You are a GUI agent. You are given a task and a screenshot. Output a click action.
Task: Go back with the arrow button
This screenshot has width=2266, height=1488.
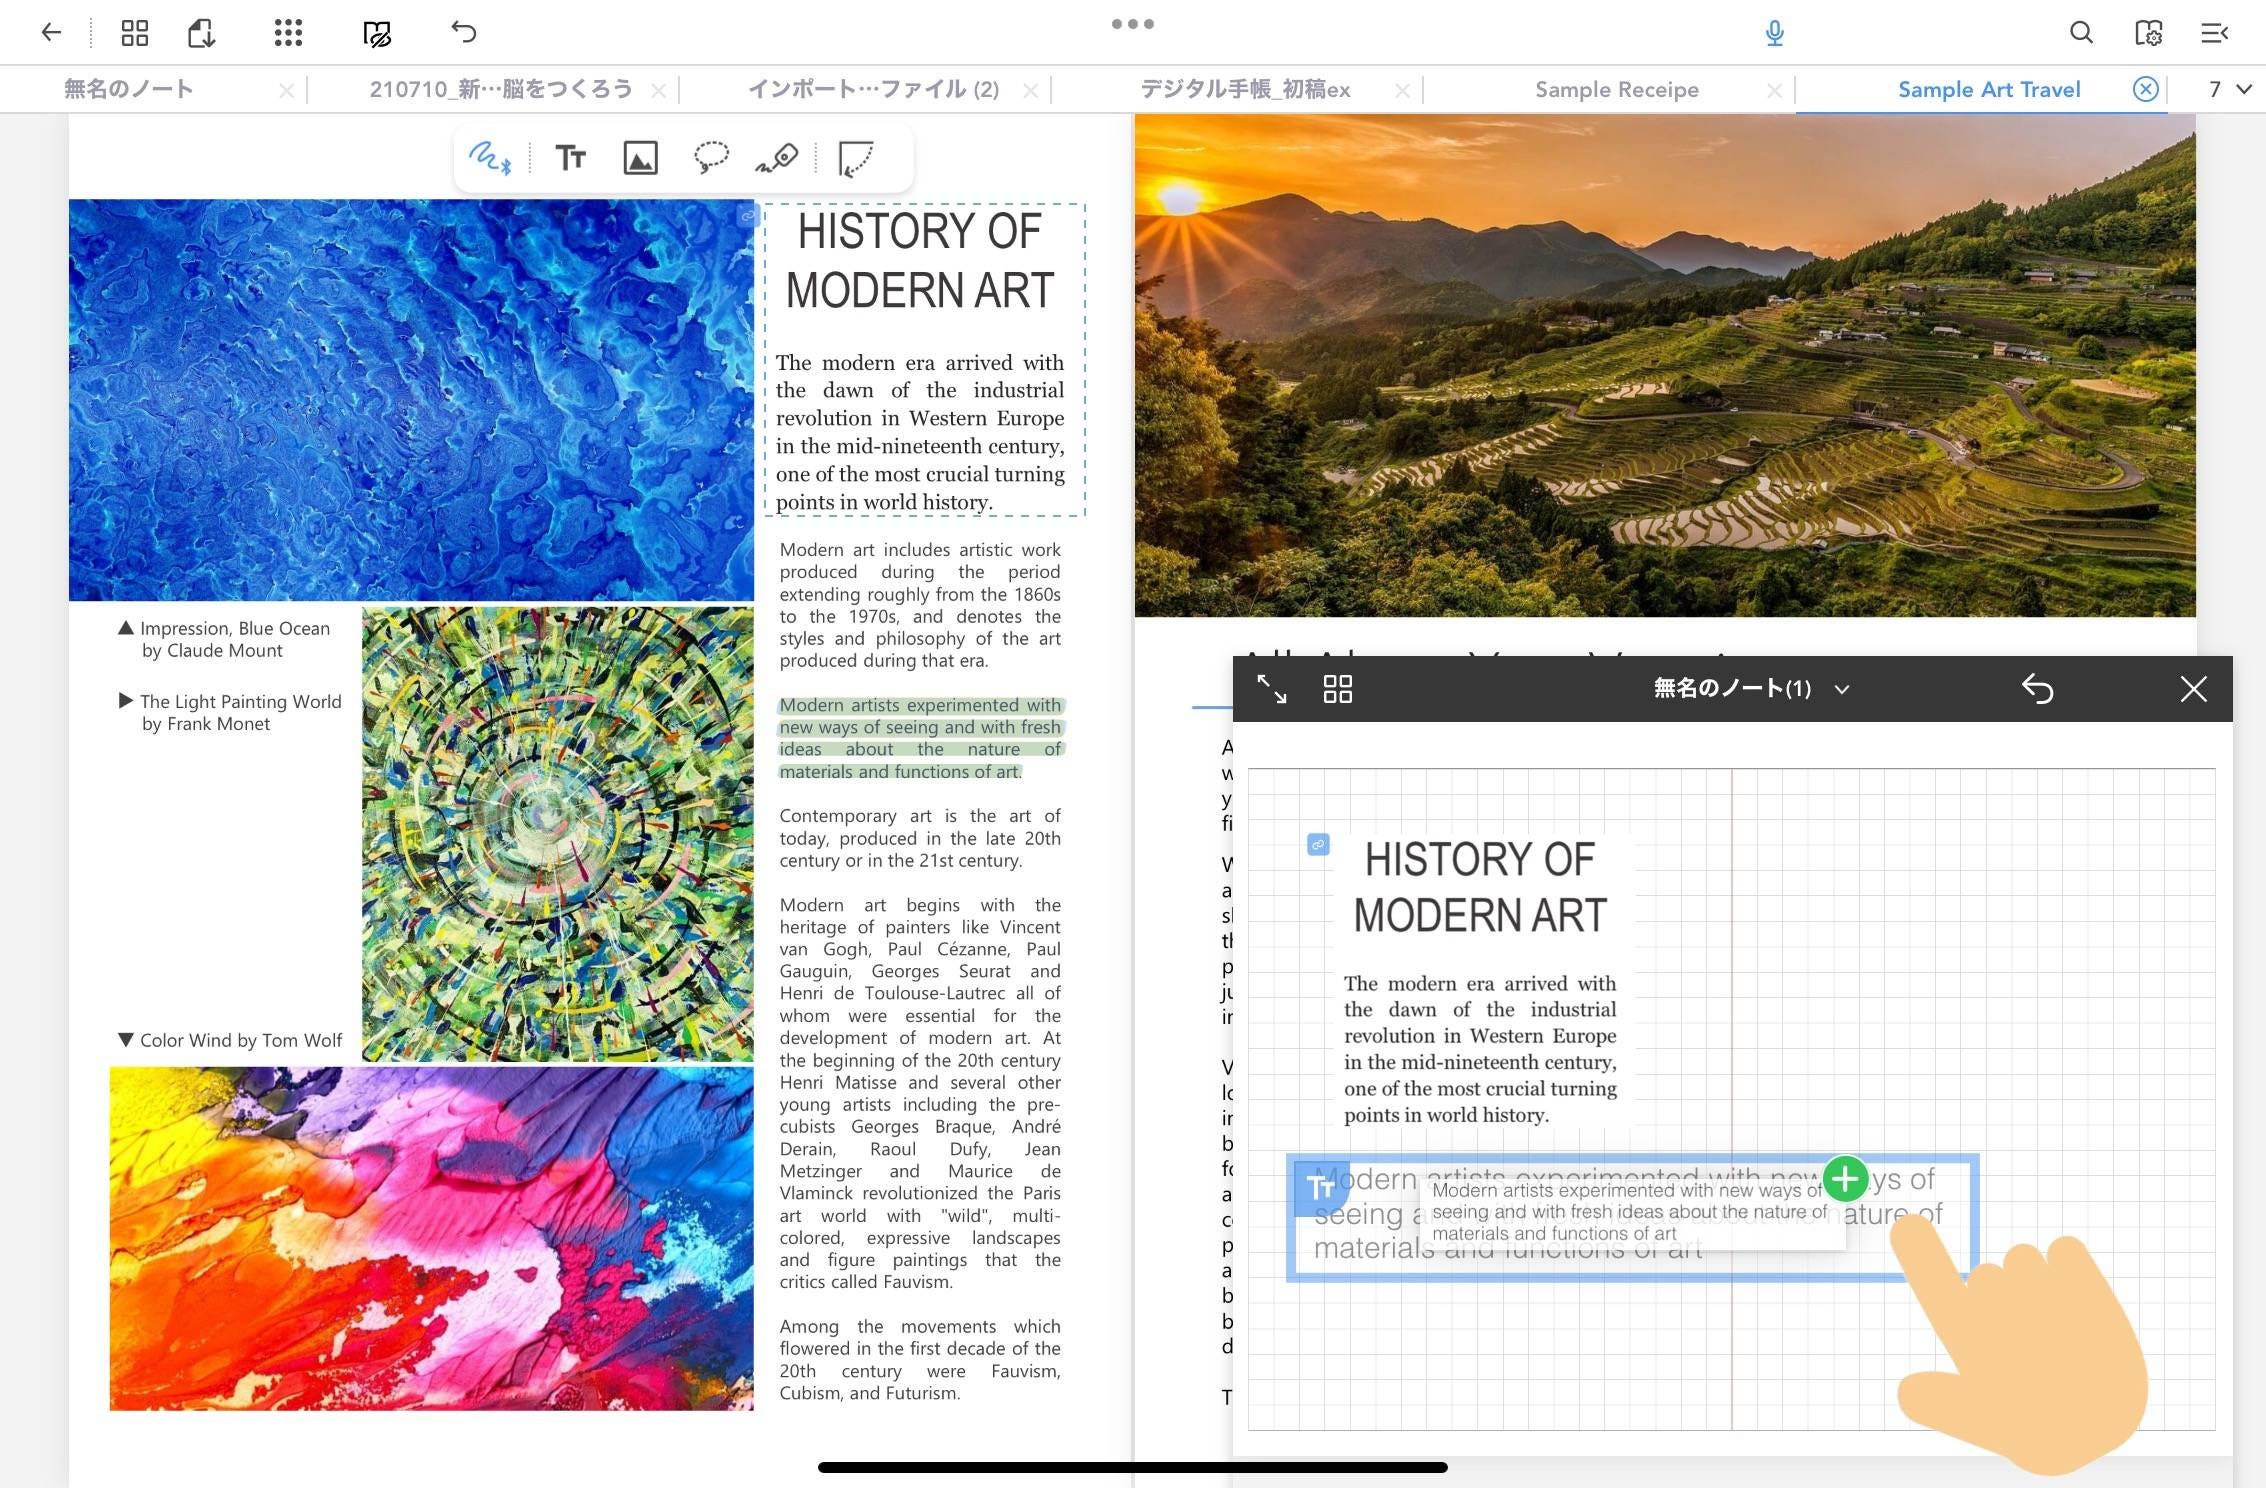(x=51, y=33)
